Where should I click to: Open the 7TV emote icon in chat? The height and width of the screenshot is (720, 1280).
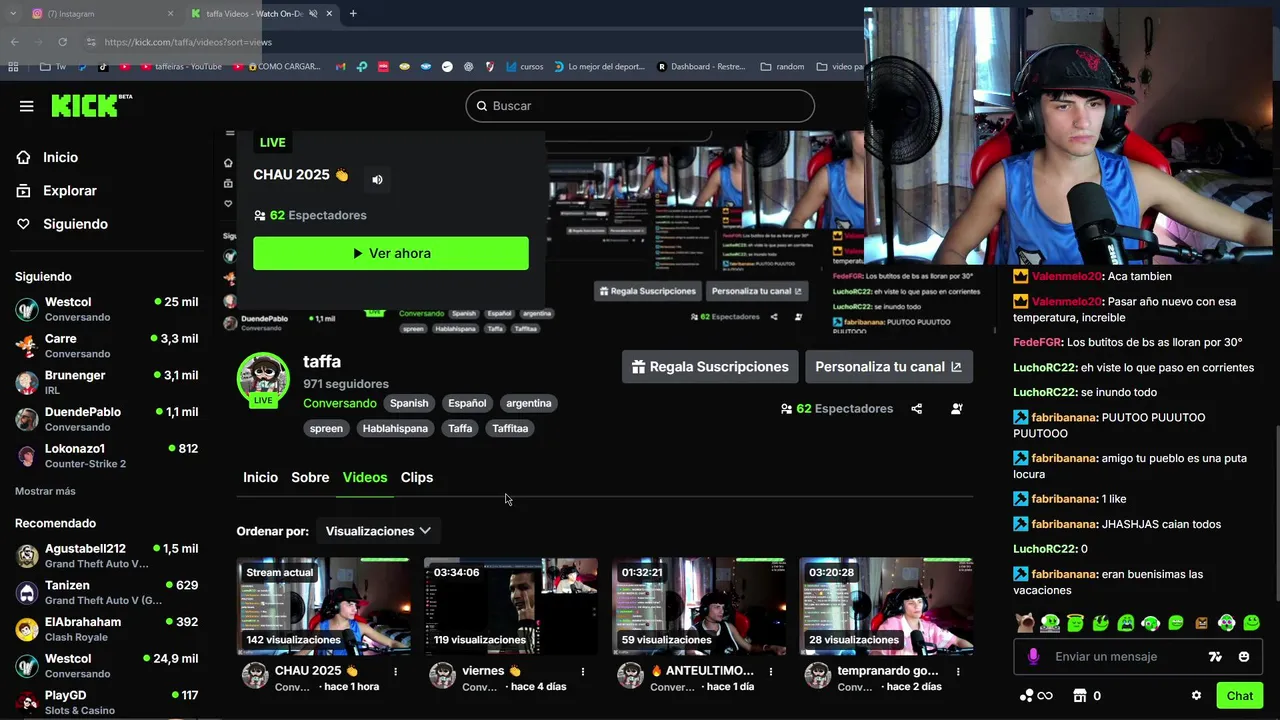tap(1215, 657)
